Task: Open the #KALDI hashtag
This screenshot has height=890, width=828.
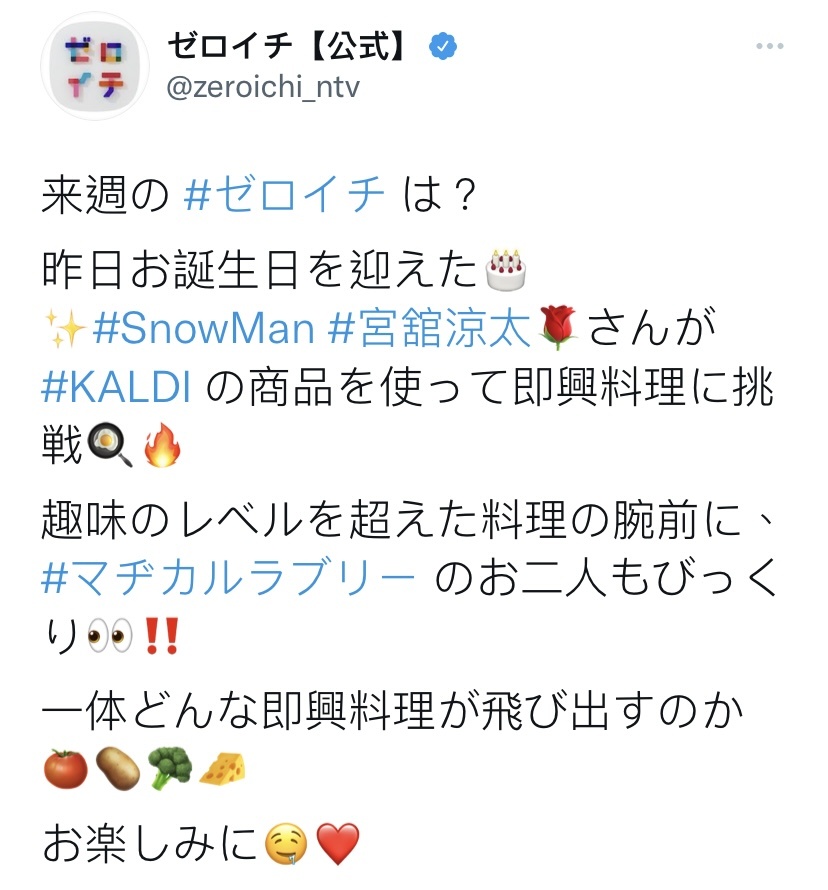Action: click(x=116, y=388)
